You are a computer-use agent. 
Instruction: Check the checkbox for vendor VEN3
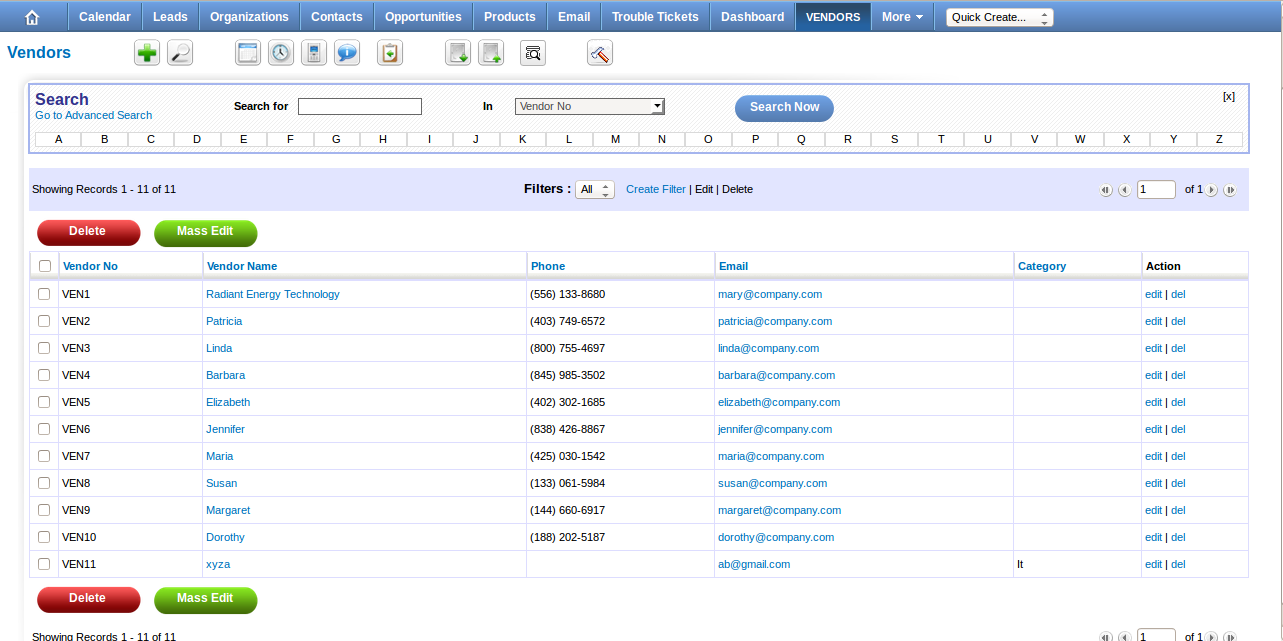click(x=44, y=348)
